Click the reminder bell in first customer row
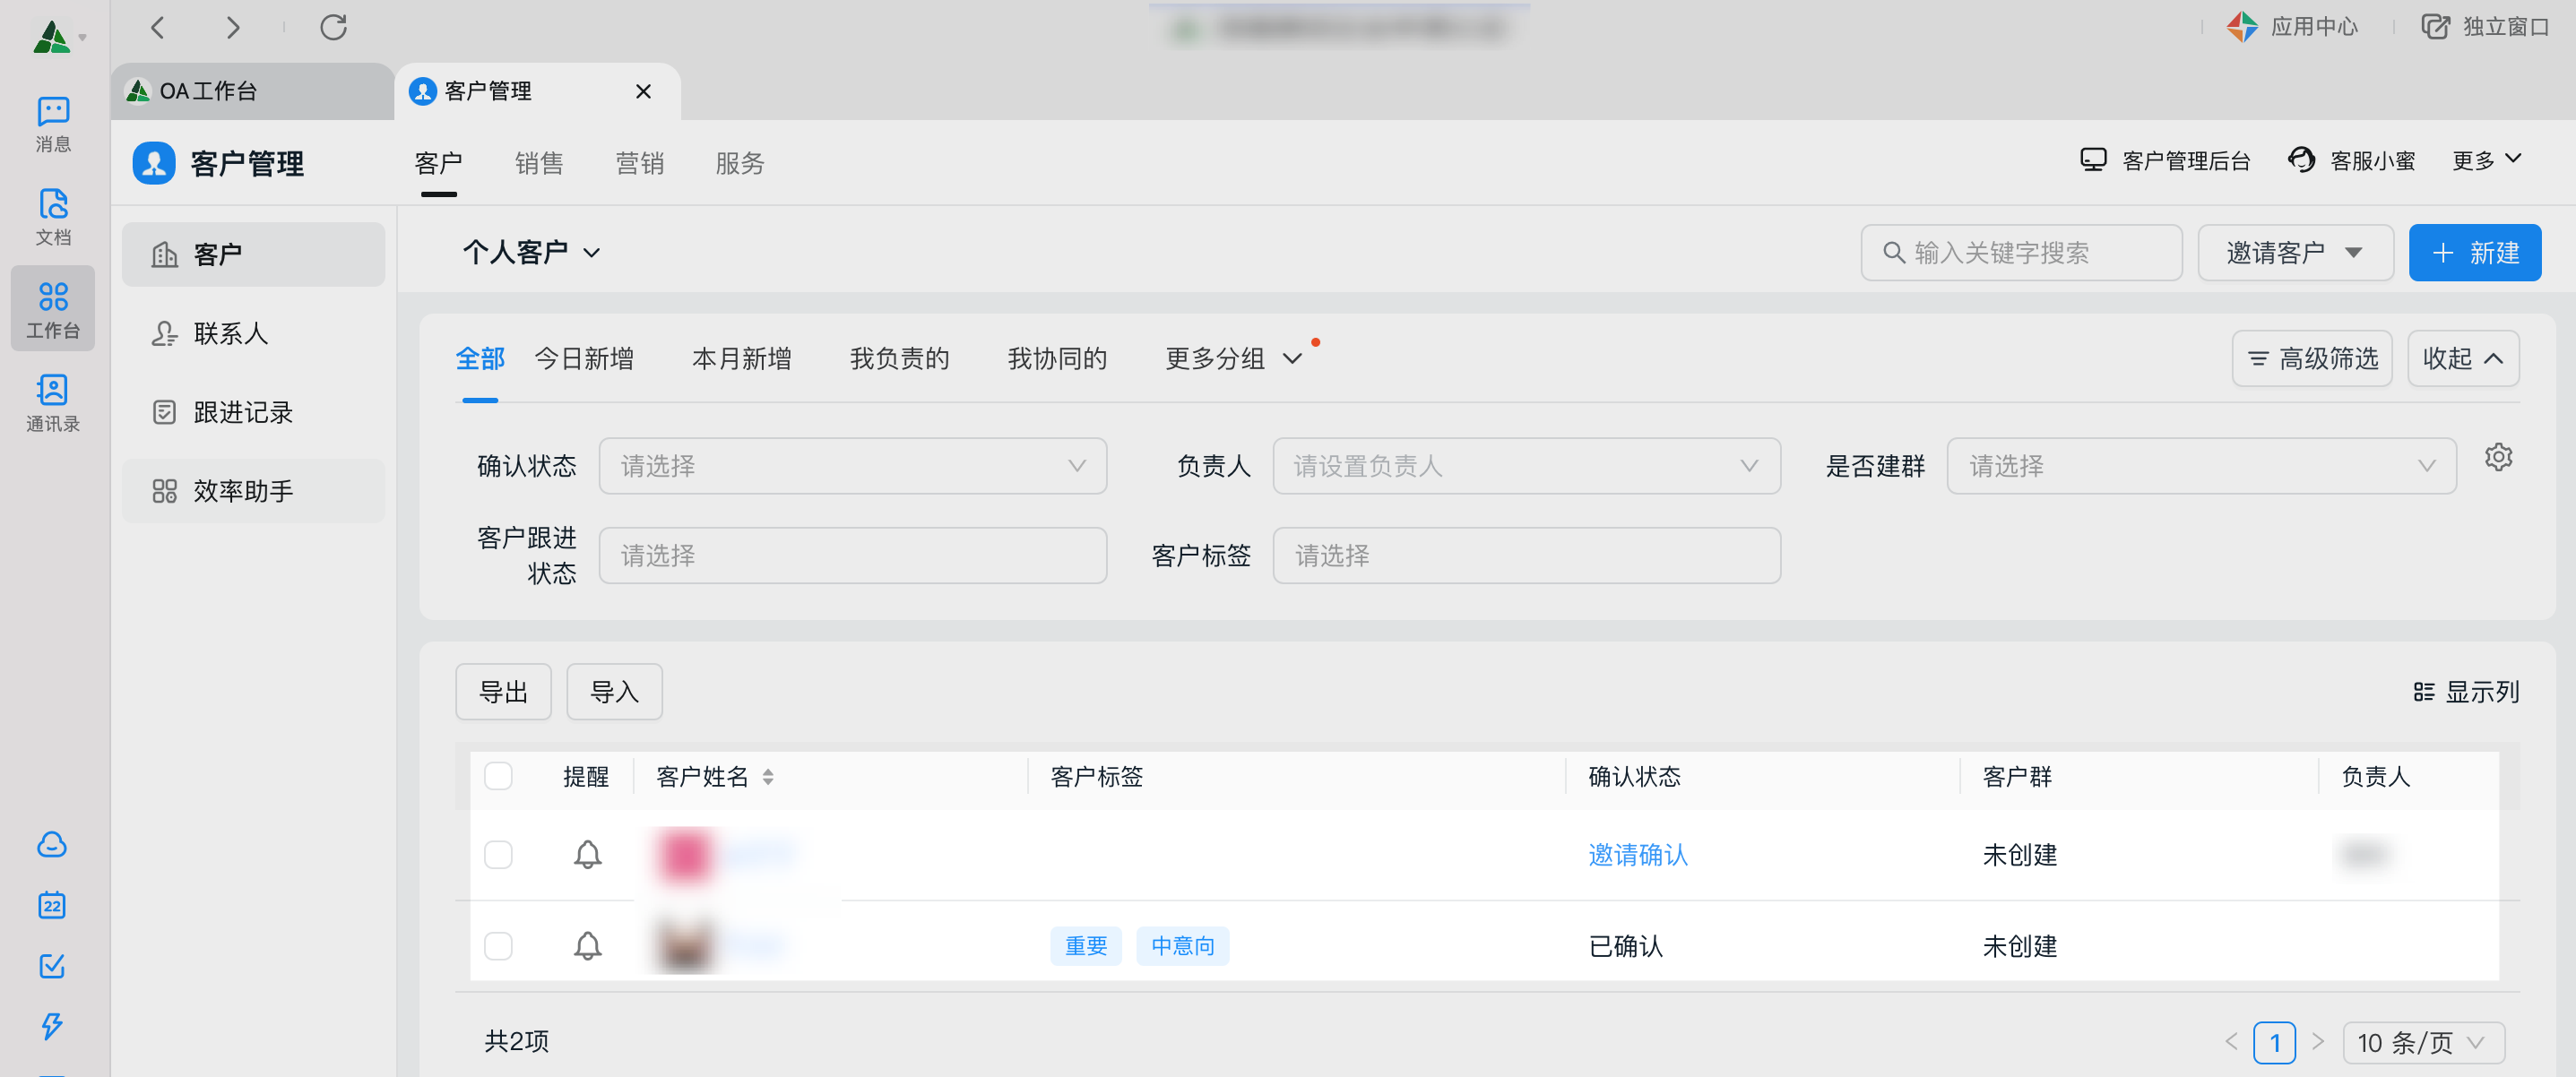Image resolution: width=2576 pixels, height=1077 pixels. [x=587, y=855]
